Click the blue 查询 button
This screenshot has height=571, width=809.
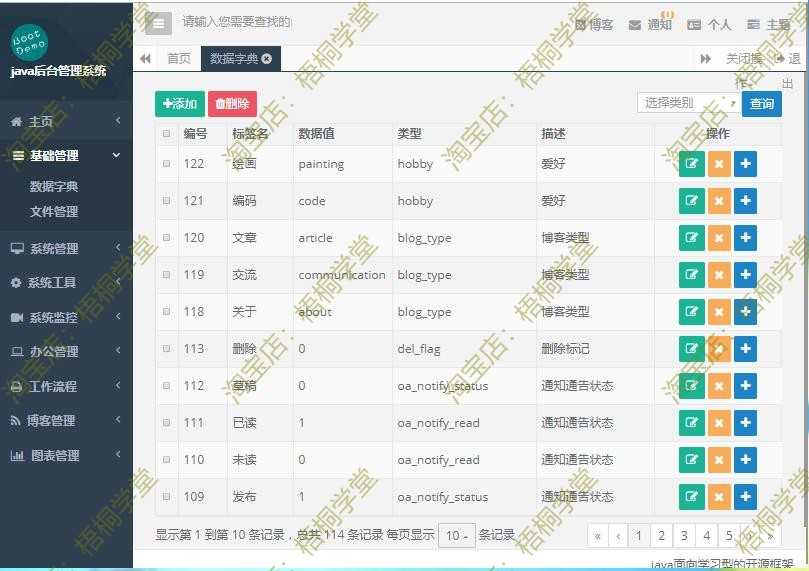point(762,104)
